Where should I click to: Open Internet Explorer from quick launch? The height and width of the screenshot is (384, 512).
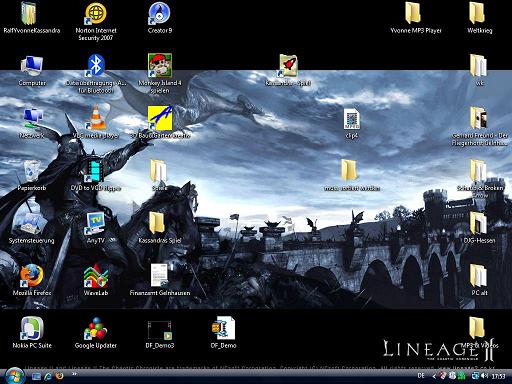[48, 376]
